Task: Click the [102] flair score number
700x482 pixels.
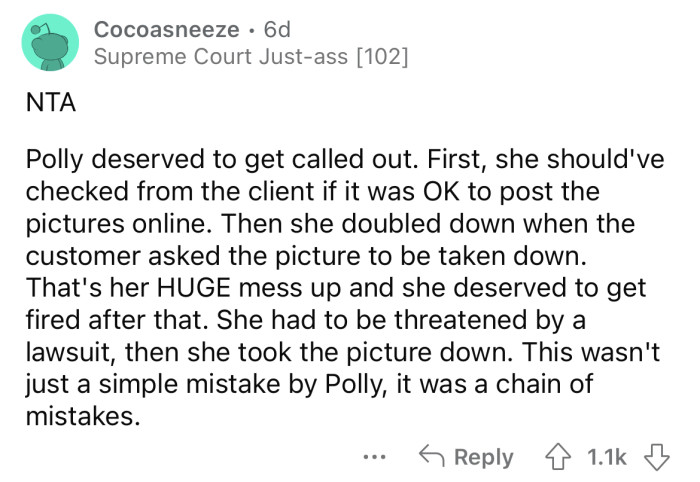Action: [382, 56]
